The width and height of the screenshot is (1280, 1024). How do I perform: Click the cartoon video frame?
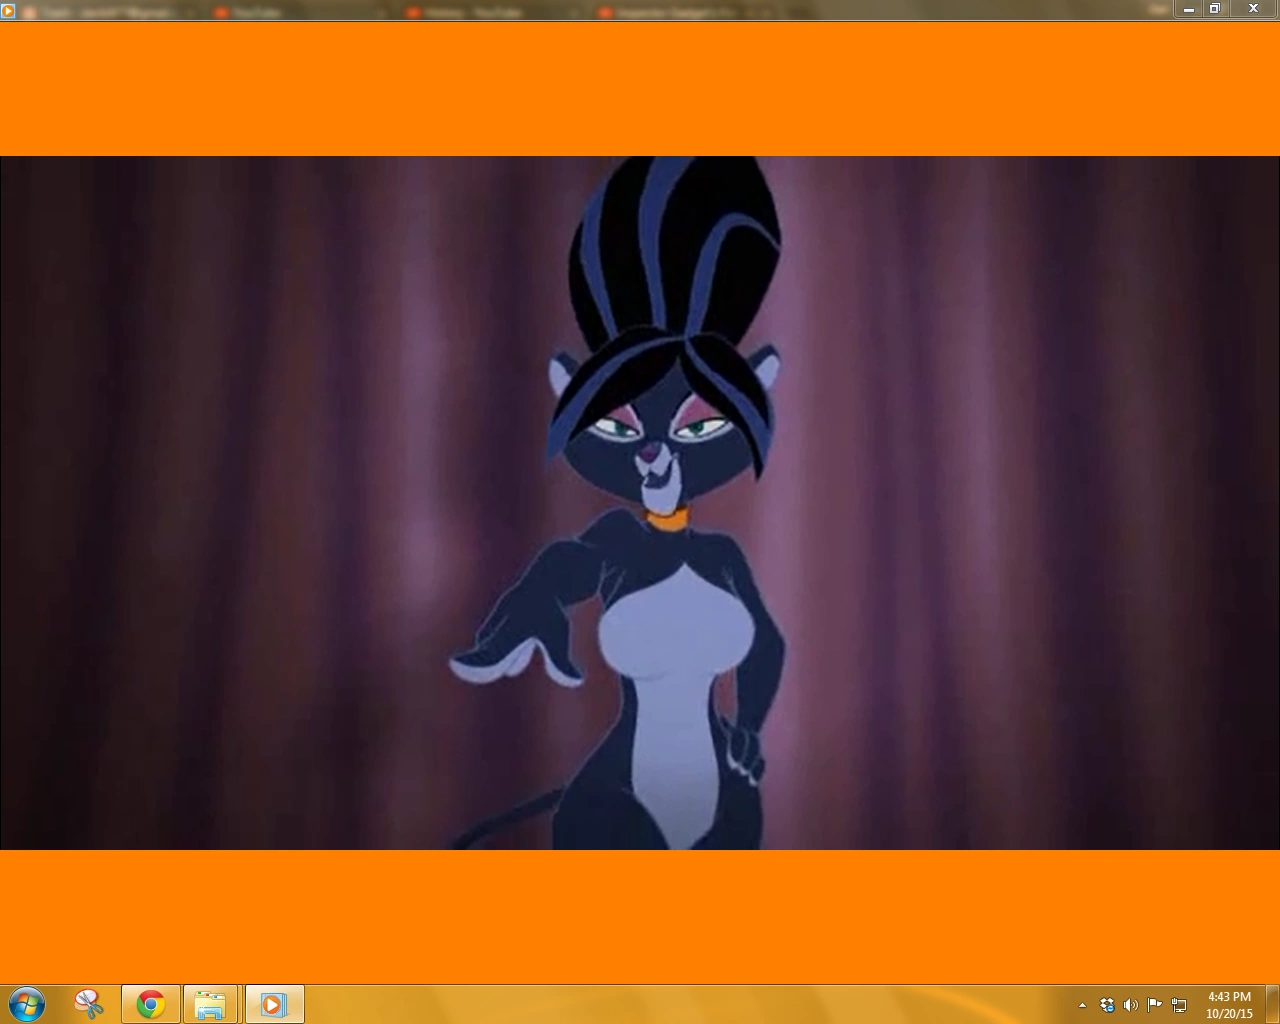640,503
